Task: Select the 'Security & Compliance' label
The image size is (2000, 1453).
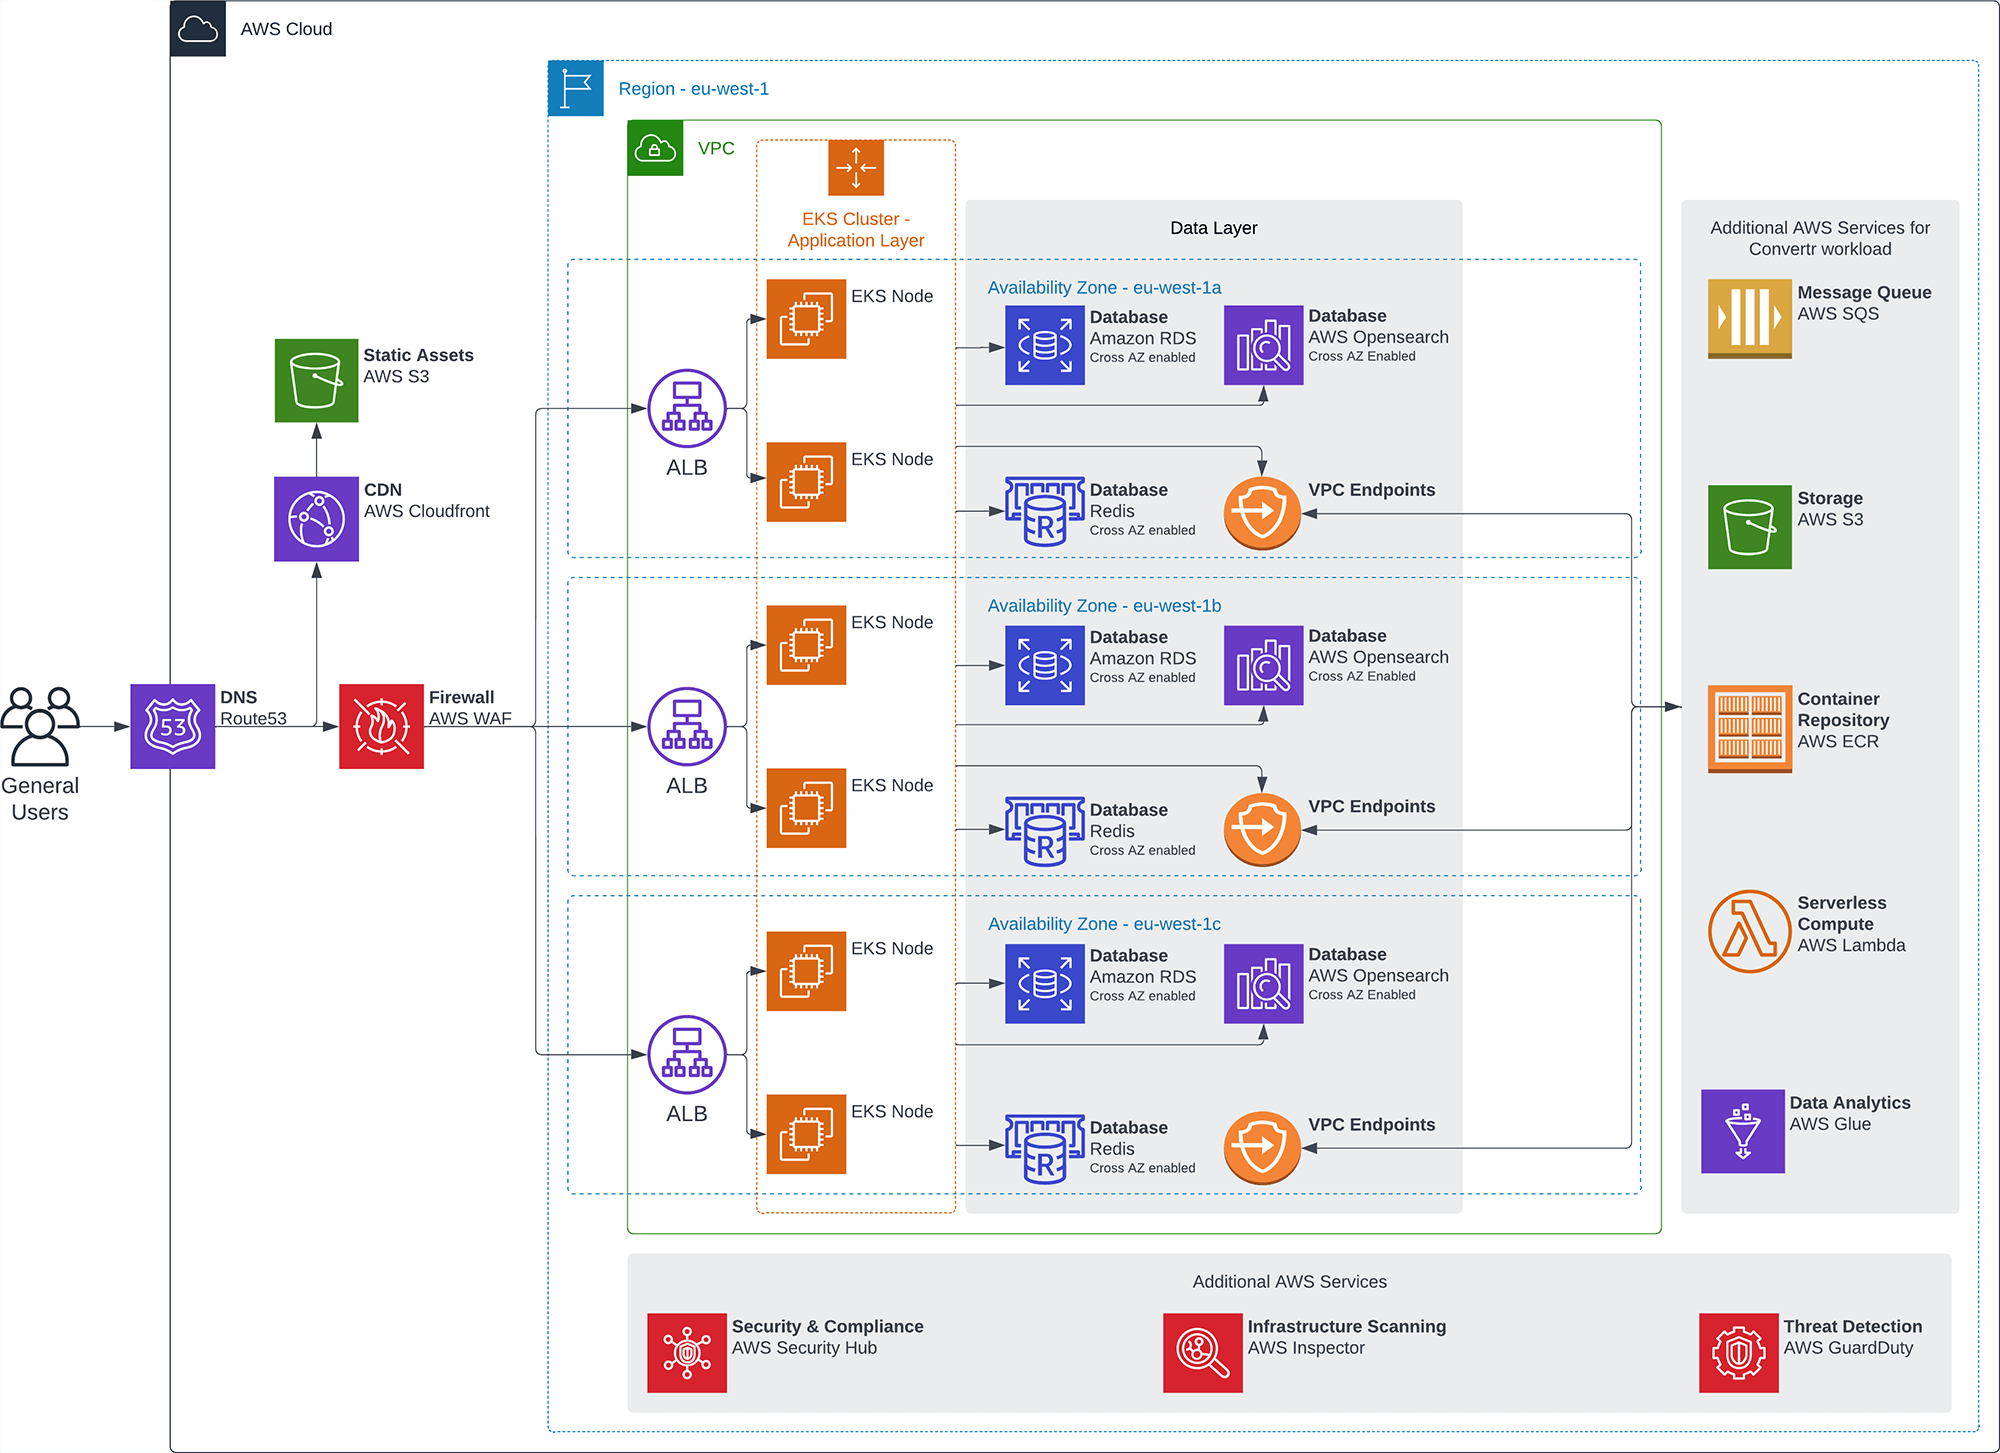Action: pyautogui.click(x=828, y=1327)
